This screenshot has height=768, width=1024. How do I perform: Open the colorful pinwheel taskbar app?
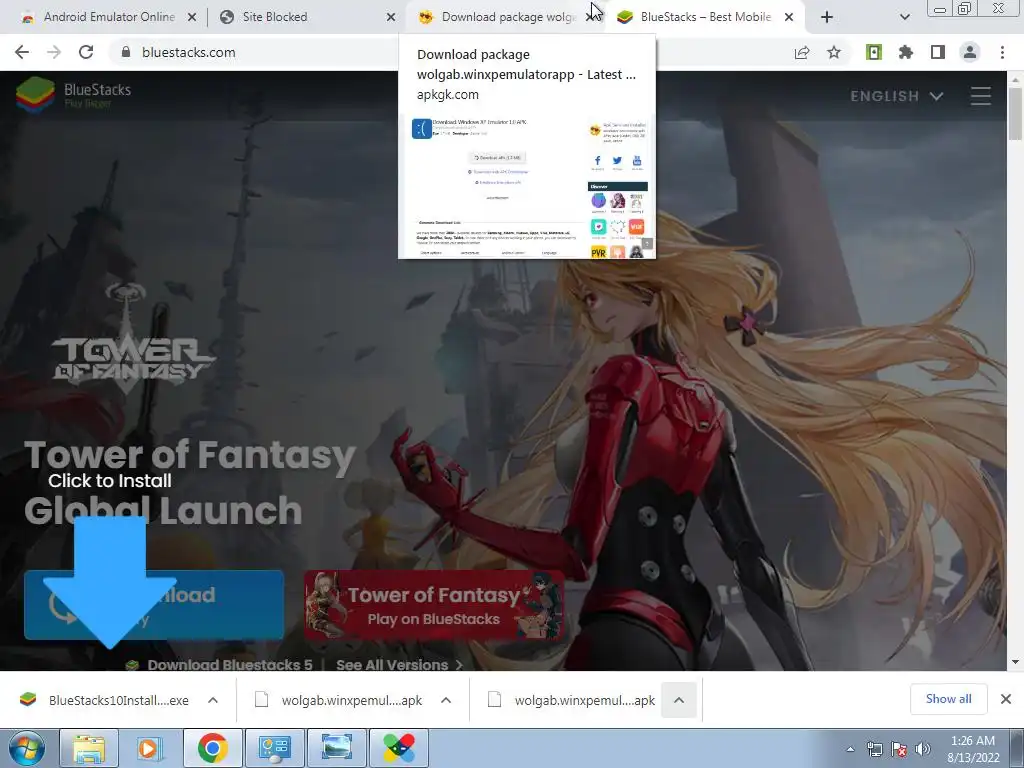click(x=398, y=748)
